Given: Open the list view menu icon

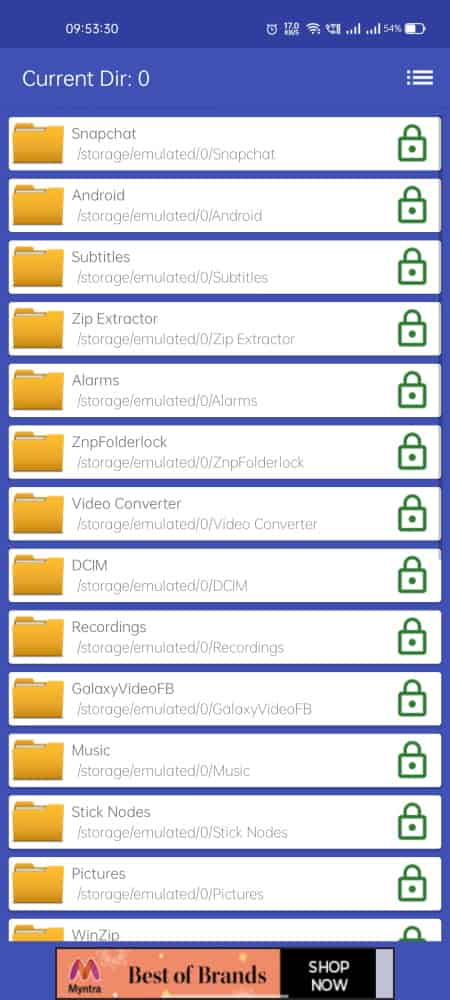Looking at the screenshot, I should pyautogui.click(x=420, y=78).
